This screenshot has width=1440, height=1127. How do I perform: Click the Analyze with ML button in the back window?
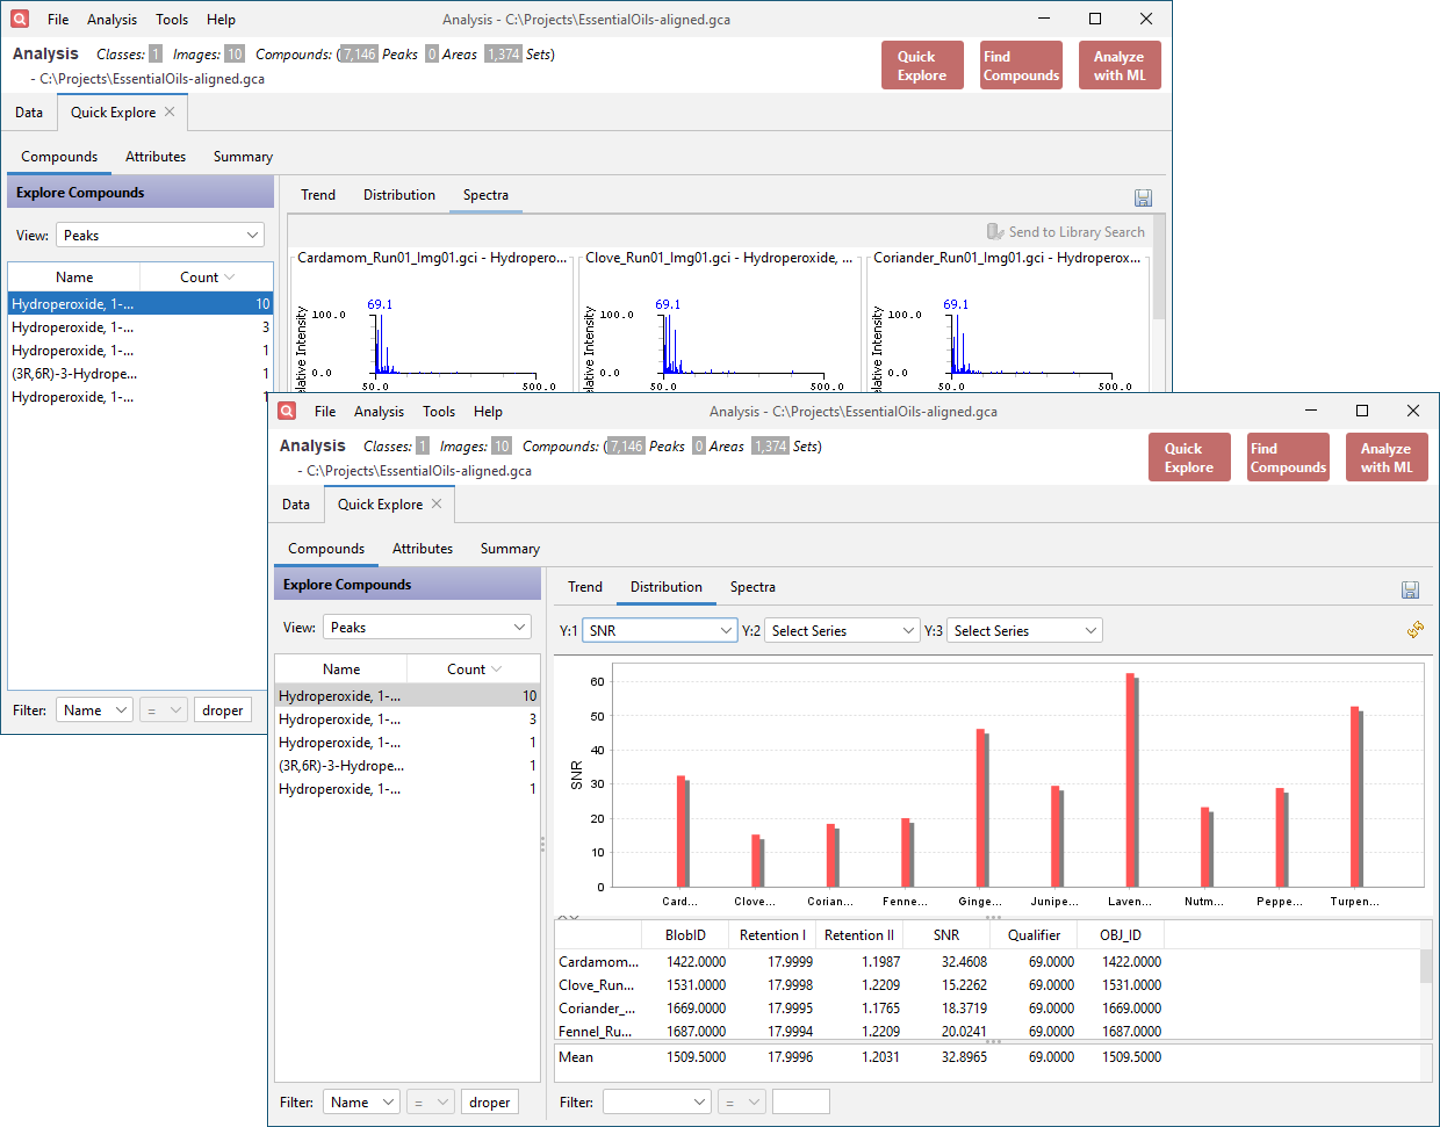(x=1119, y=65)
